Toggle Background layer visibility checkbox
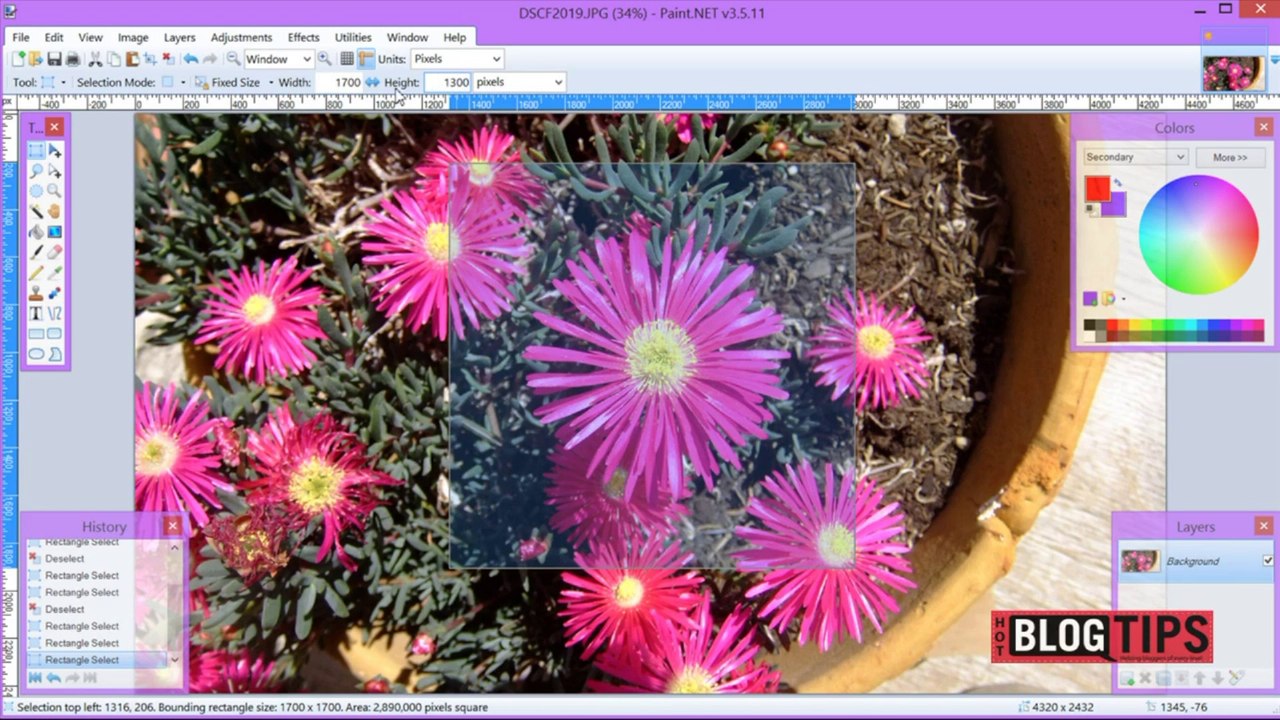The height and width of the screenshot is (720, 1280). [x=1268, y=561]
